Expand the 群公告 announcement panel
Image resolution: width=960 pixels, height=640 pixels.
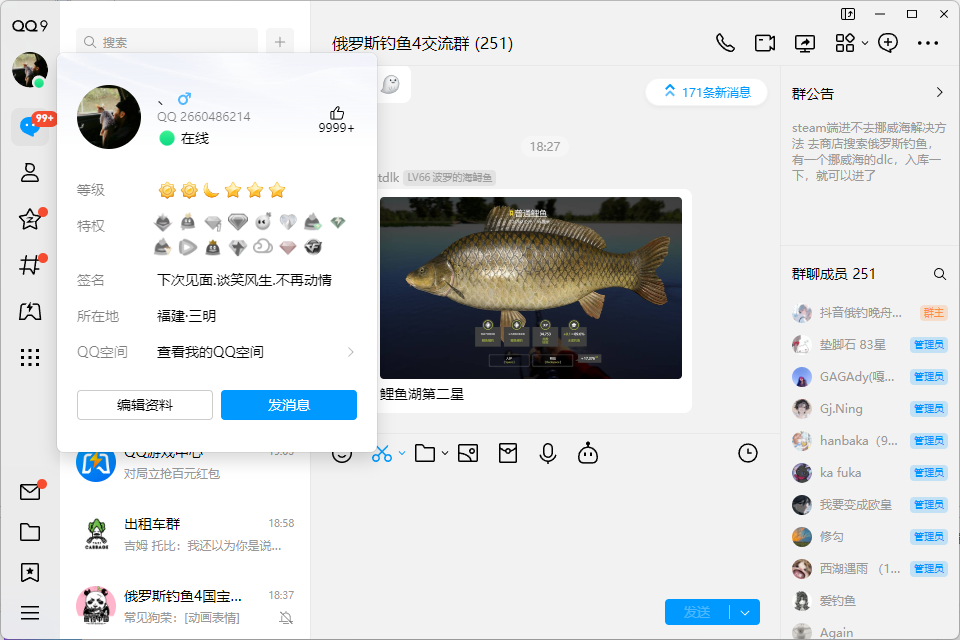coord(939,92)
